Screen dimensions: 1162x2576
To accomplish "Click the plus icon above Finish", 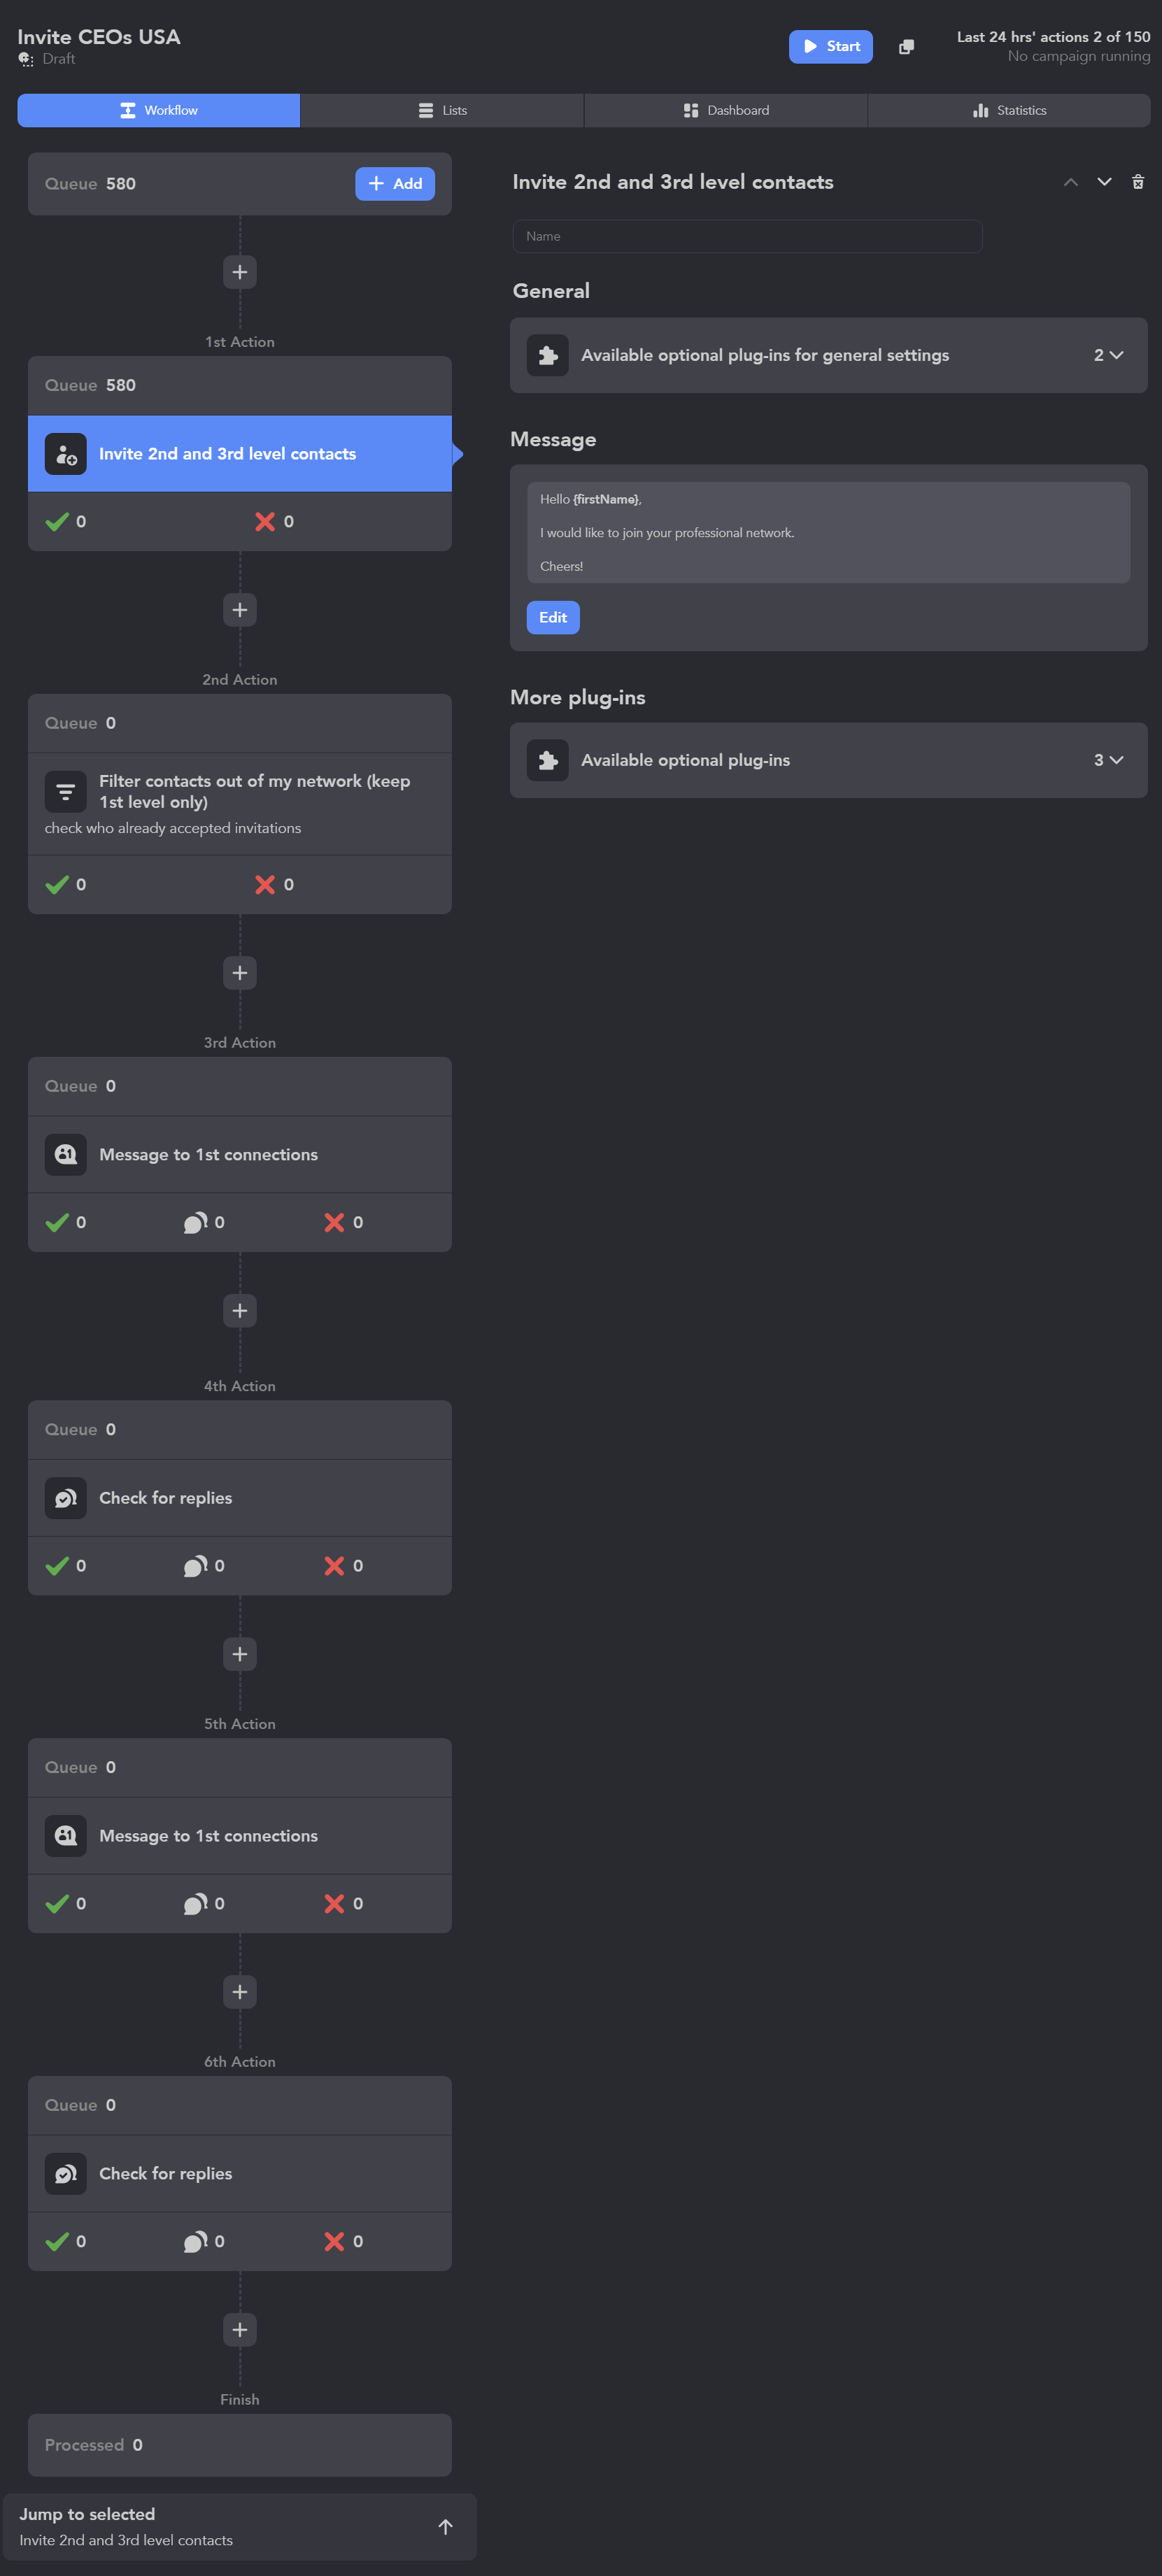I will pos(240,2329).
